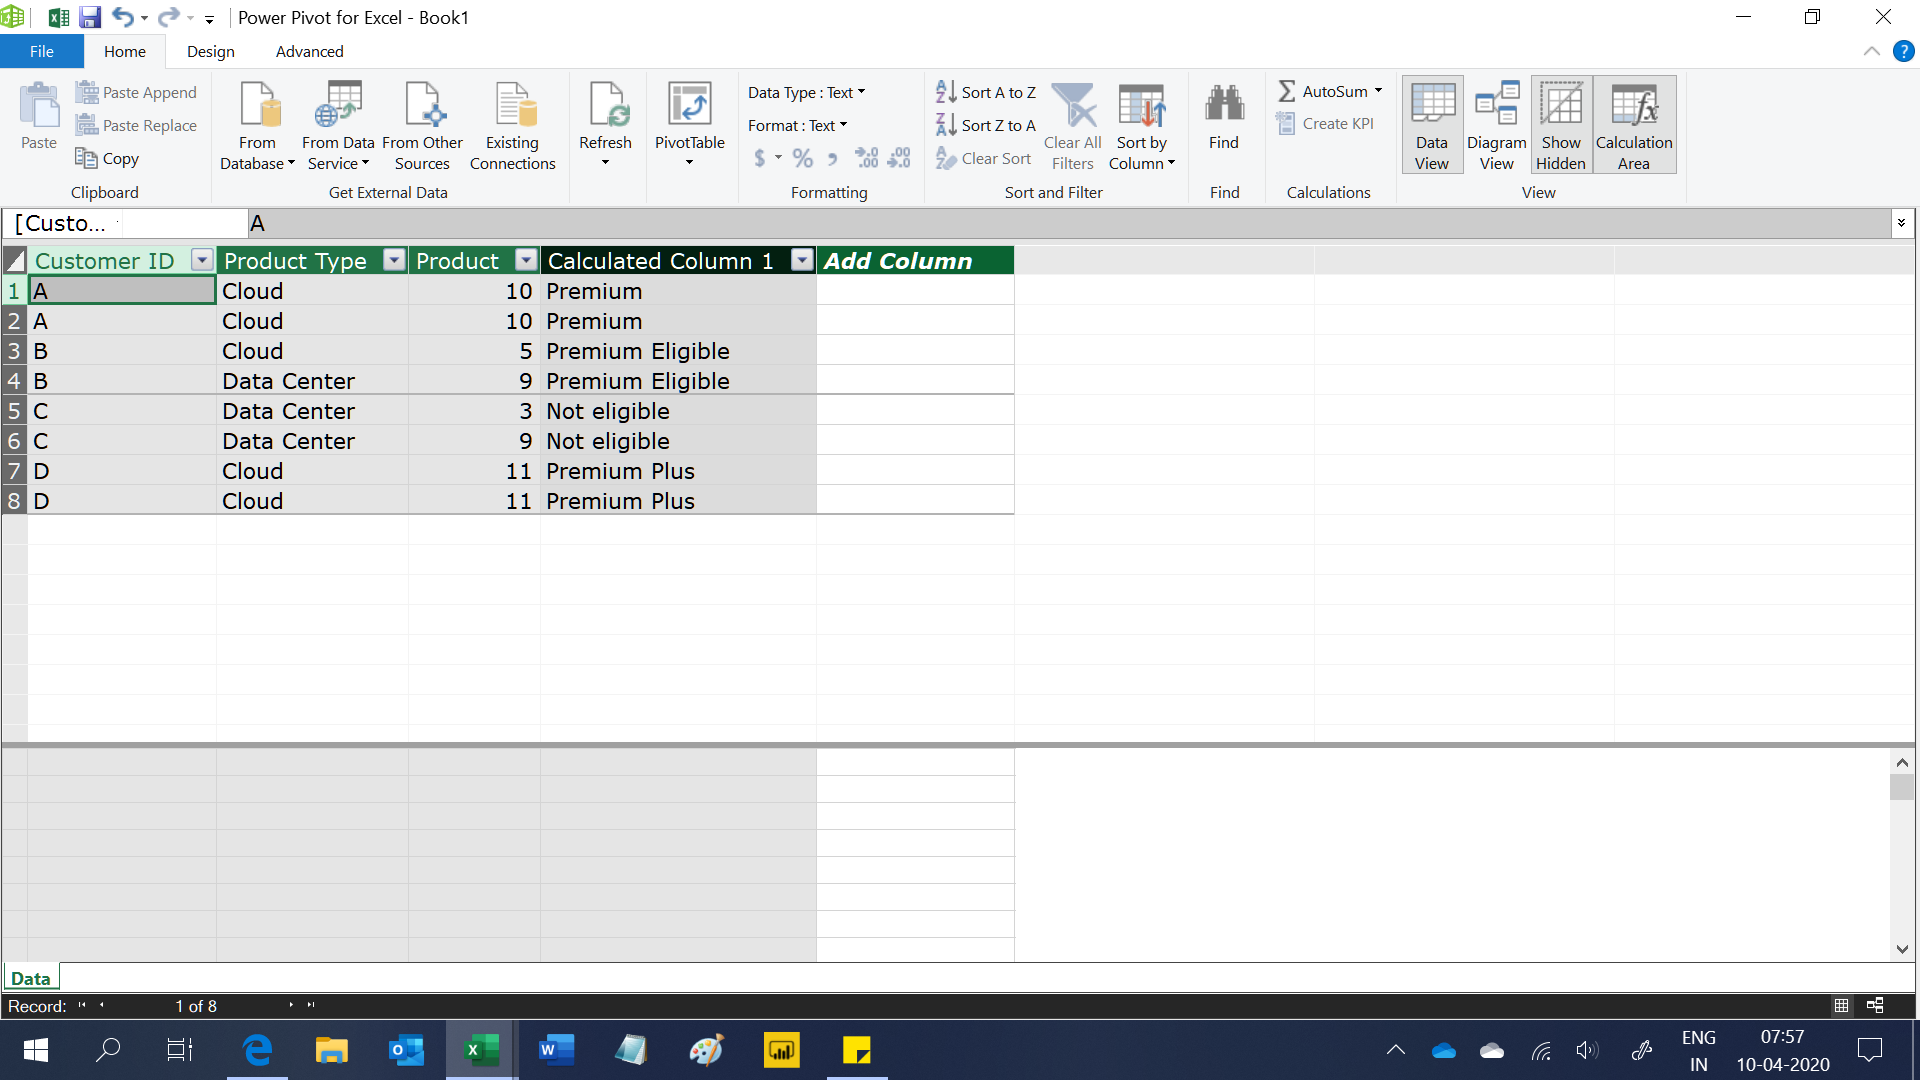Open Word from the Windows taskbar

[x=556, y=1050]
